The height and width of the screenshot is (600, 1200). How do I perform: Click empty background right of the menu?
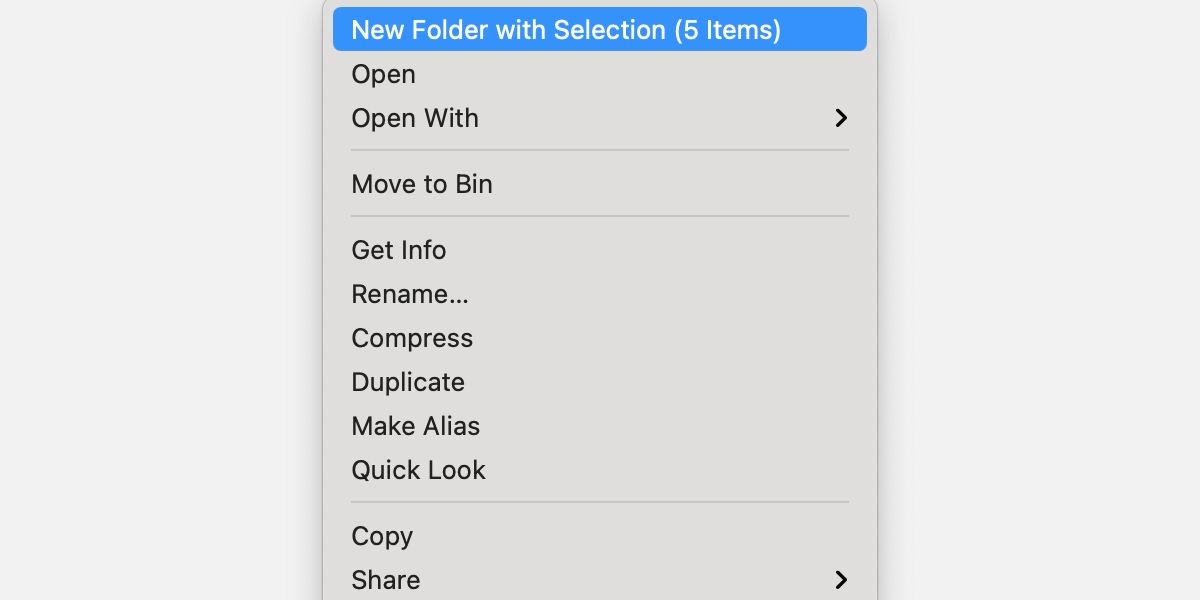tap(1040, 300)
